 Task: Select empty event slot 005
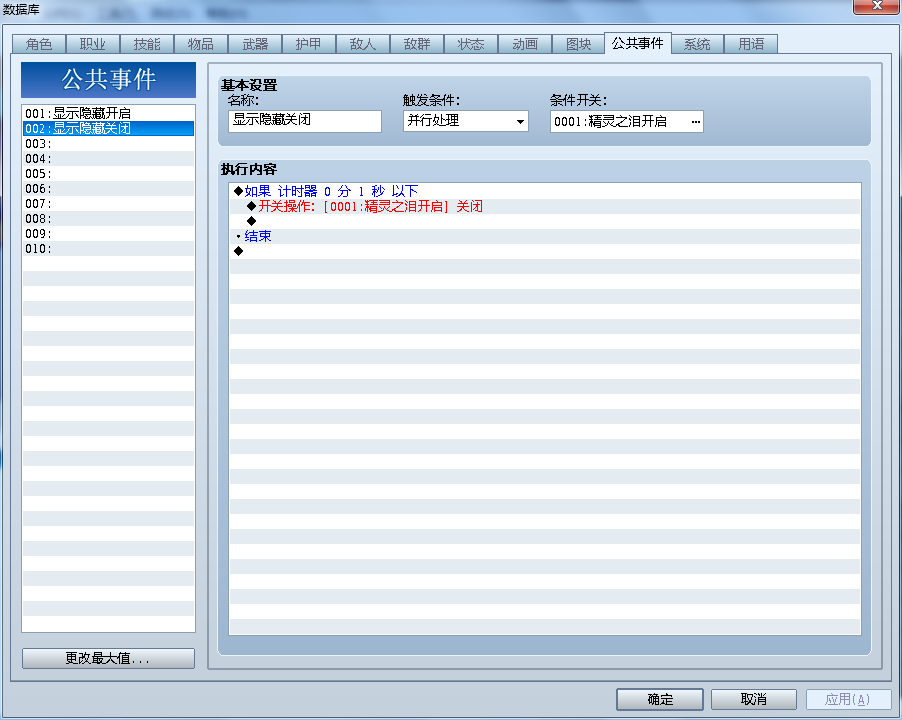(x=108, y=173)
